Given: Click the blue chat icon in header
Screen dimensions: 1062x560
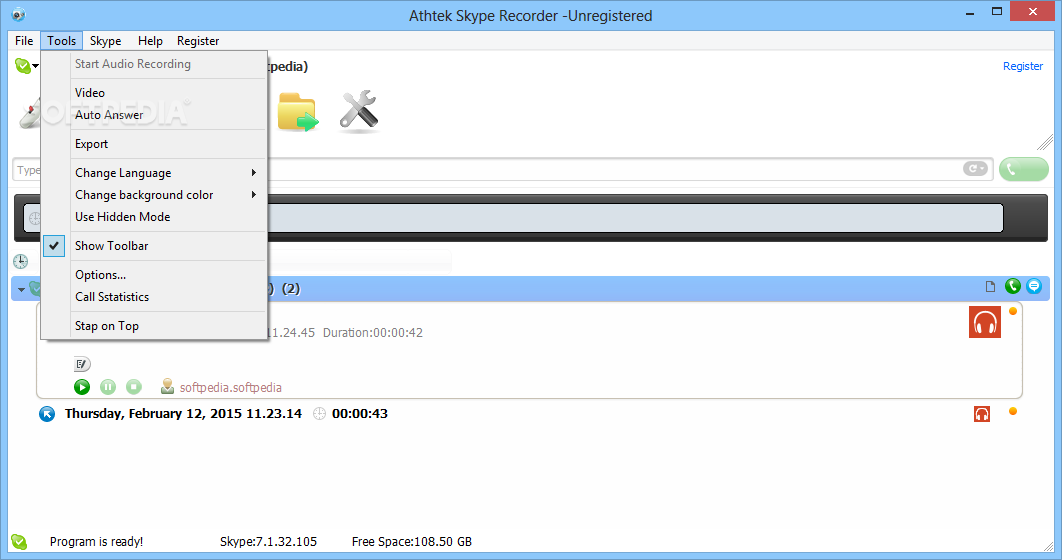Looking at the screenshot, I should tap(1034, 286).
